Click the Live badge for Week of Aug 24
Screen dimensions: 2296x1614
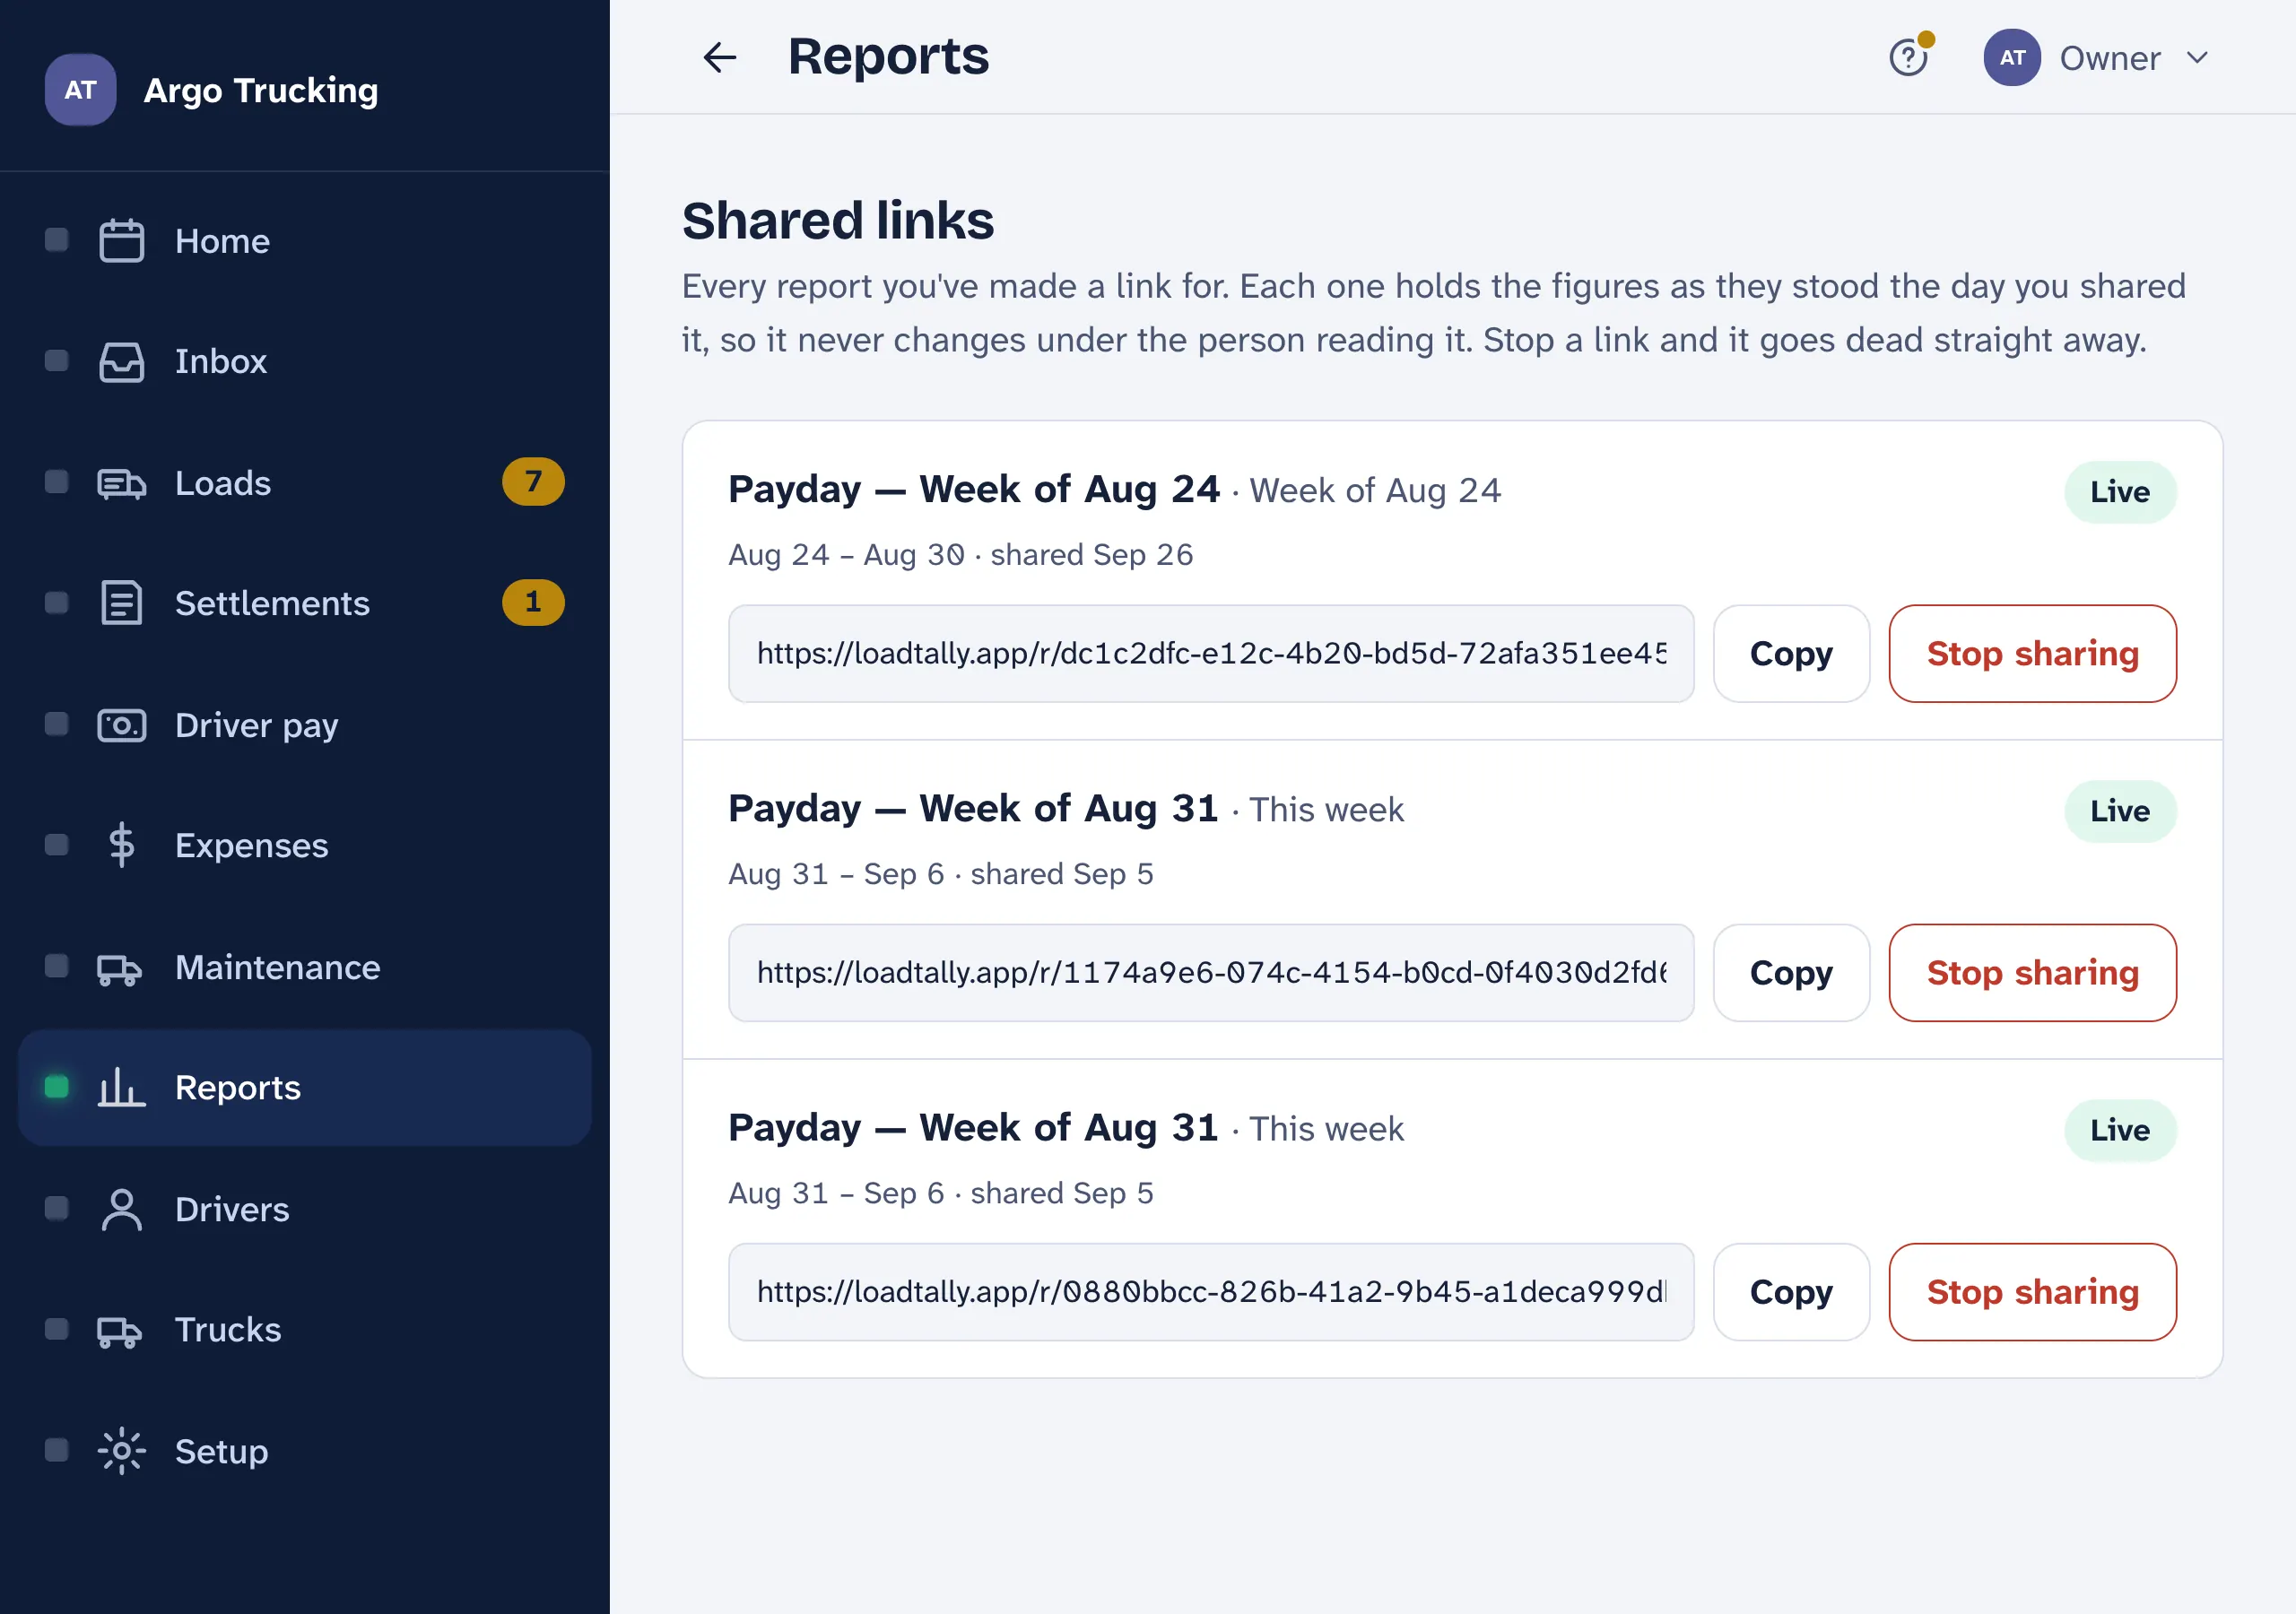(x=2120, y=492)
